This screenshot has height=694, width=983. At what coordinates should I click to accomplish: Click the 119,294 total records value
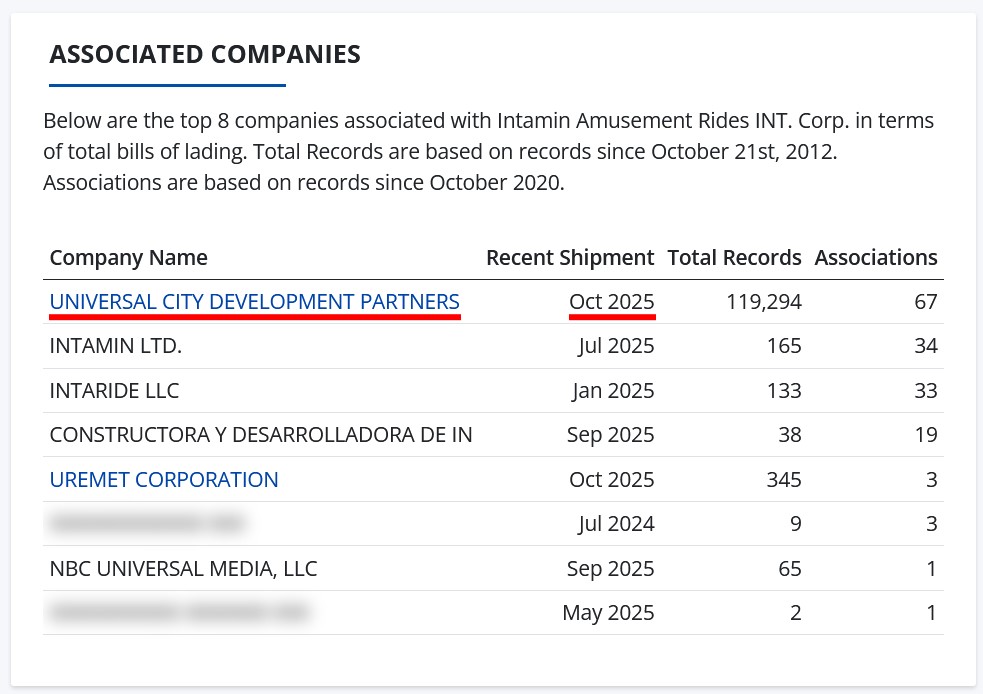click(764, 302)
